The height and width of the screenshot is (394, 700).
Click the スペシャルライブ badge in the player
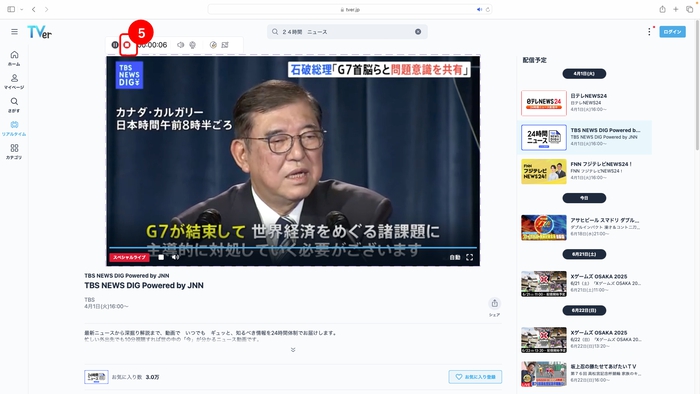[x=129, y=257]
